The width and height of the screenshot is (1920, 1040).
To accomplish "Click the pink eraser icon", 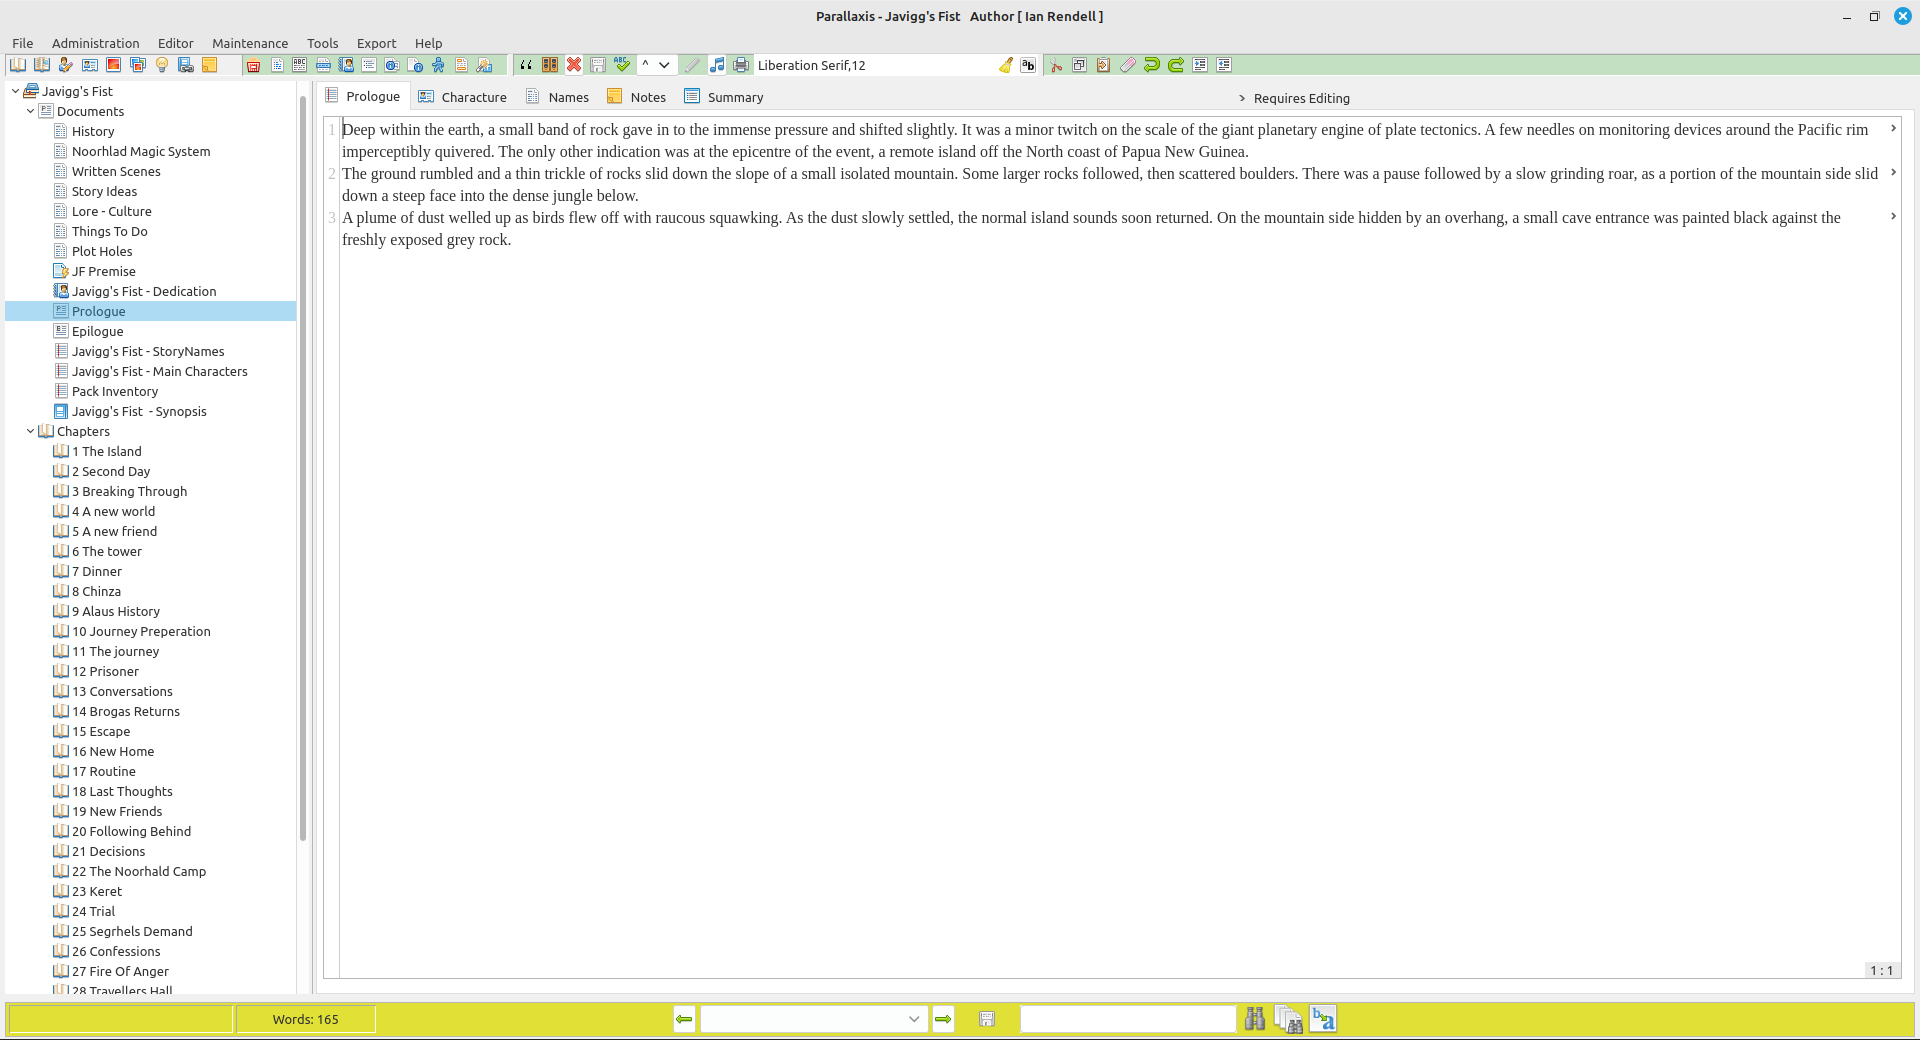I will 1127,65.
